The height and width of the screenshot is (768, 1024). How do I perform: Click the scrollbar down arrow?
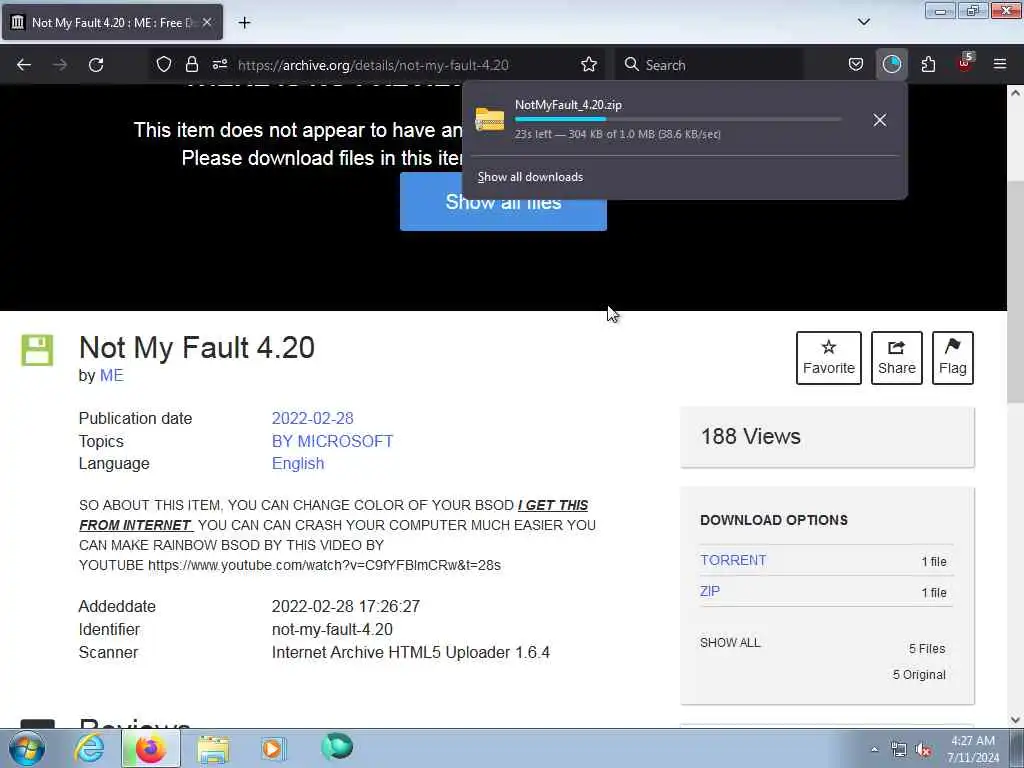(1016, 720)
